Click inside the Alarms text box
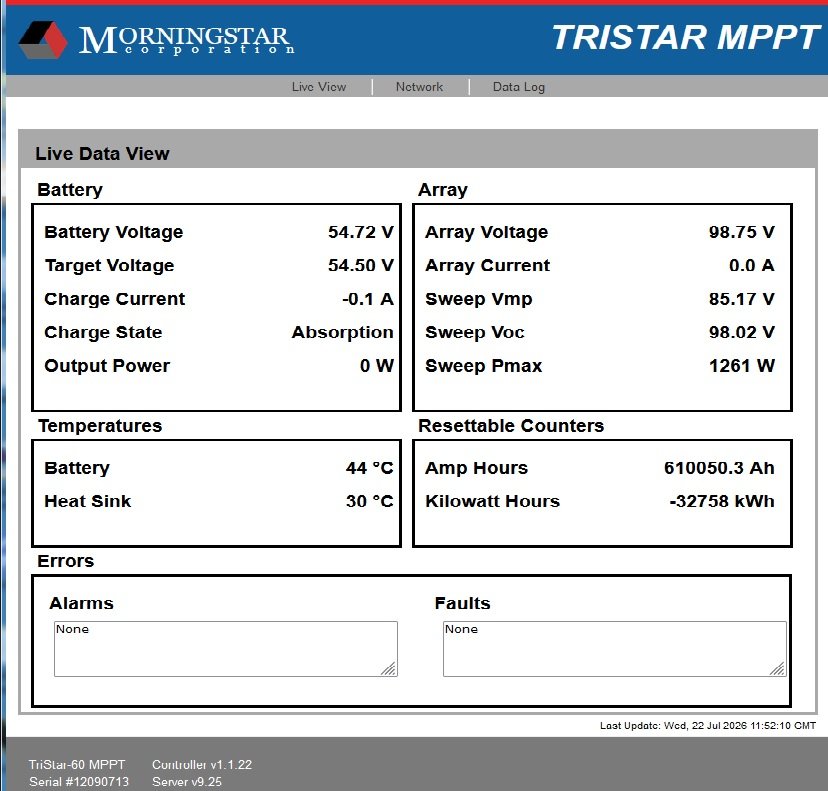The image size is (828, 791). tap(225, 648)
